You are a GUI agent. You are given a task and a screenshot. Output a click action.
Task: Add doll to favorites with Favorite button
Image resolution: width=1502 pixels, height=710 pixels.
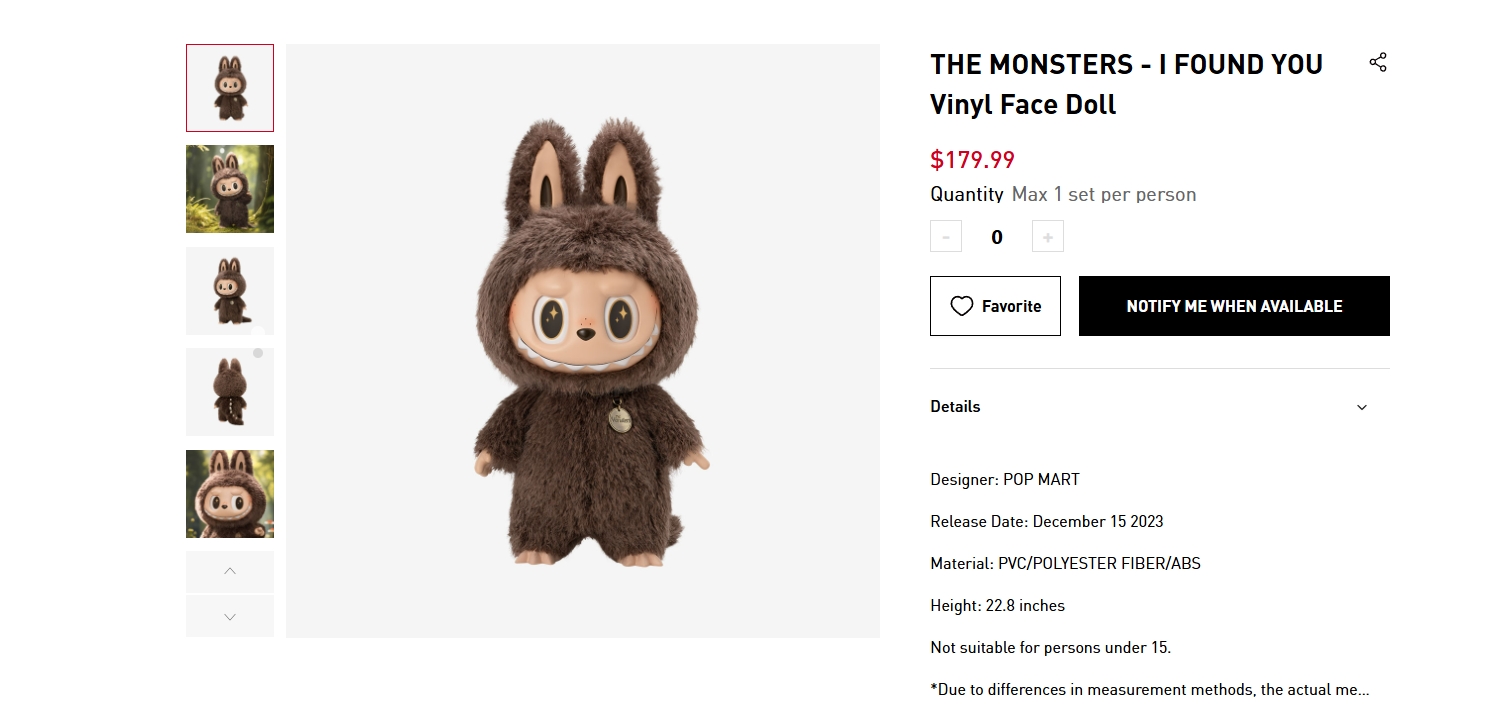point(995,306)
